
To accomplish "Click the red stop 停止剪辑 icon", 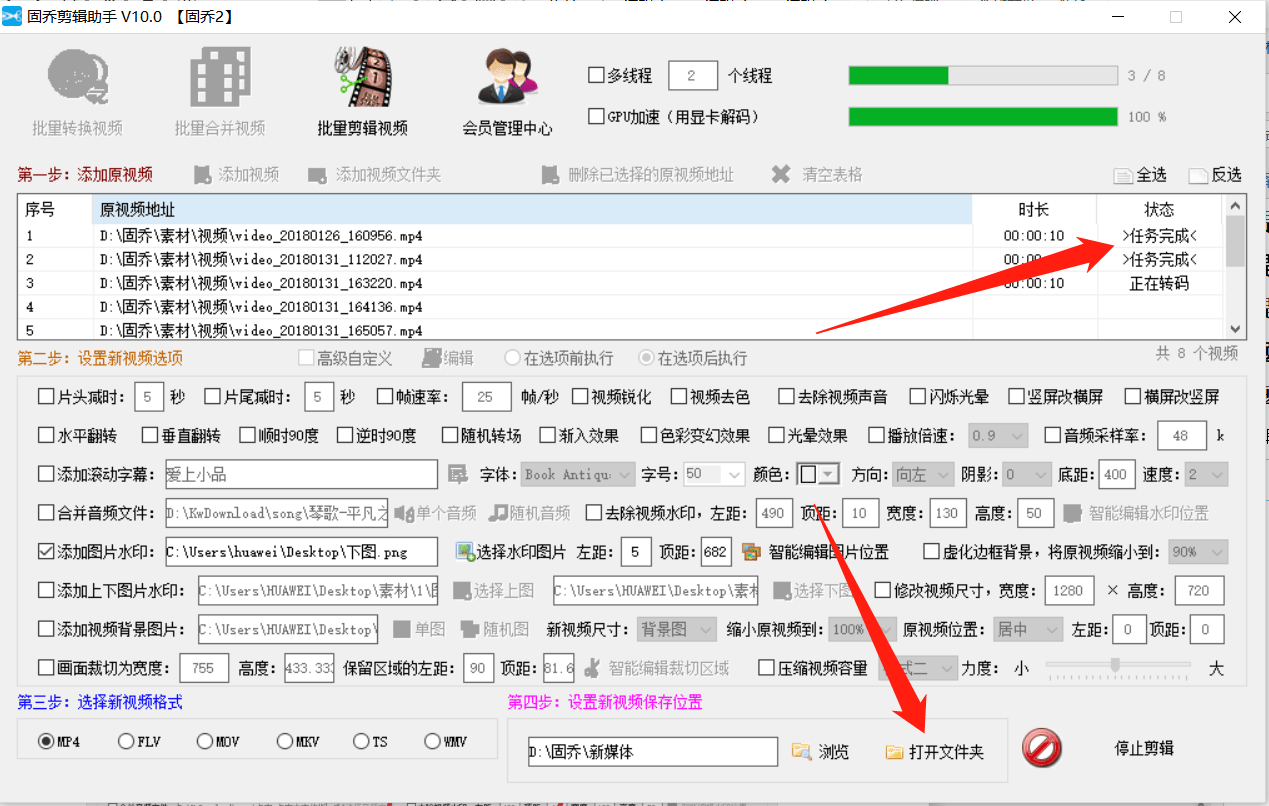I will pyautogui.click(x=1041, y=748).
